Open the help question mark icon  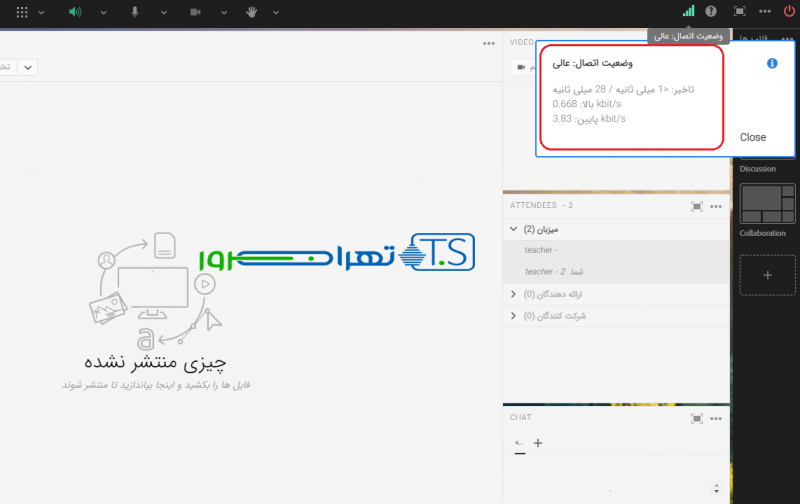point(711,12)
